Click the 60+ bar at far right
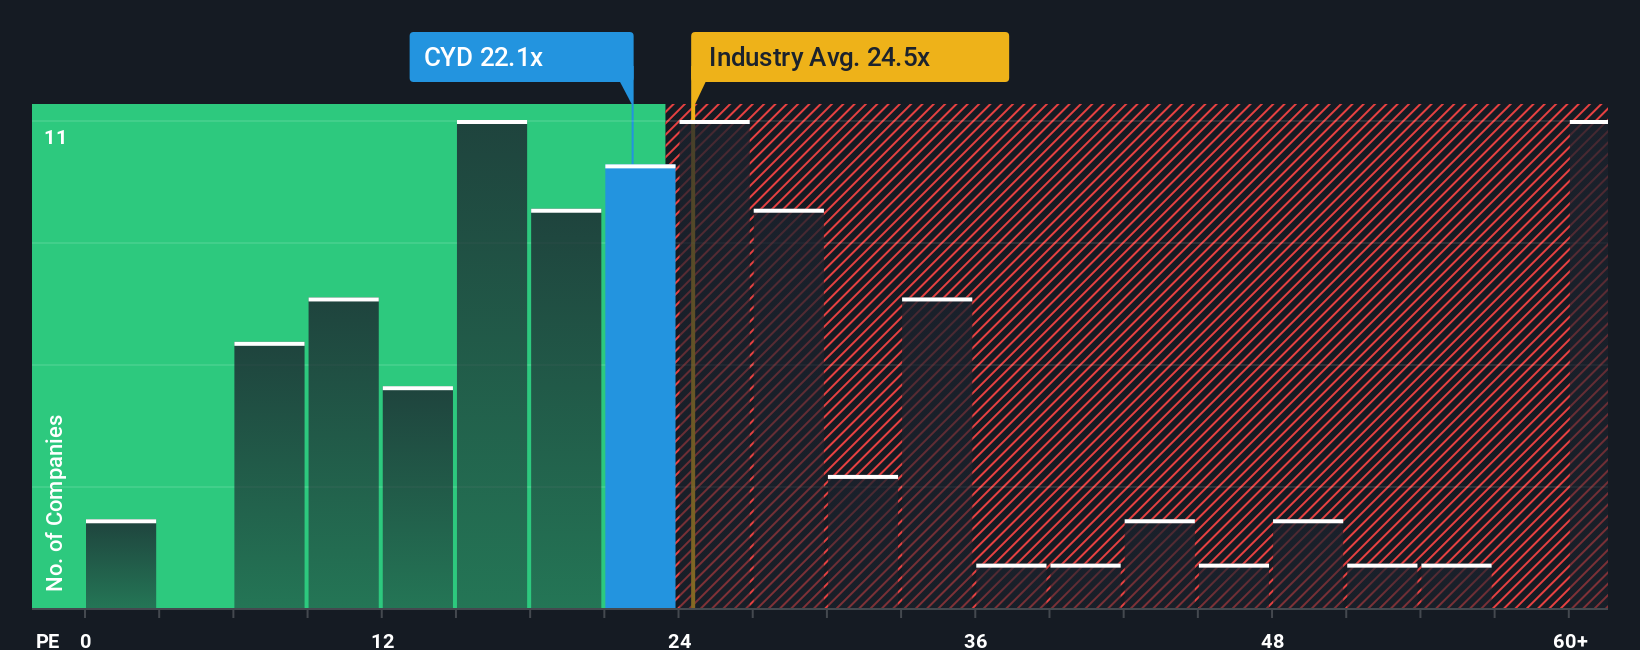Image resolution: width=1640 pixels, height=650 pixels. pyautogui.click(x=1589, y=364)
